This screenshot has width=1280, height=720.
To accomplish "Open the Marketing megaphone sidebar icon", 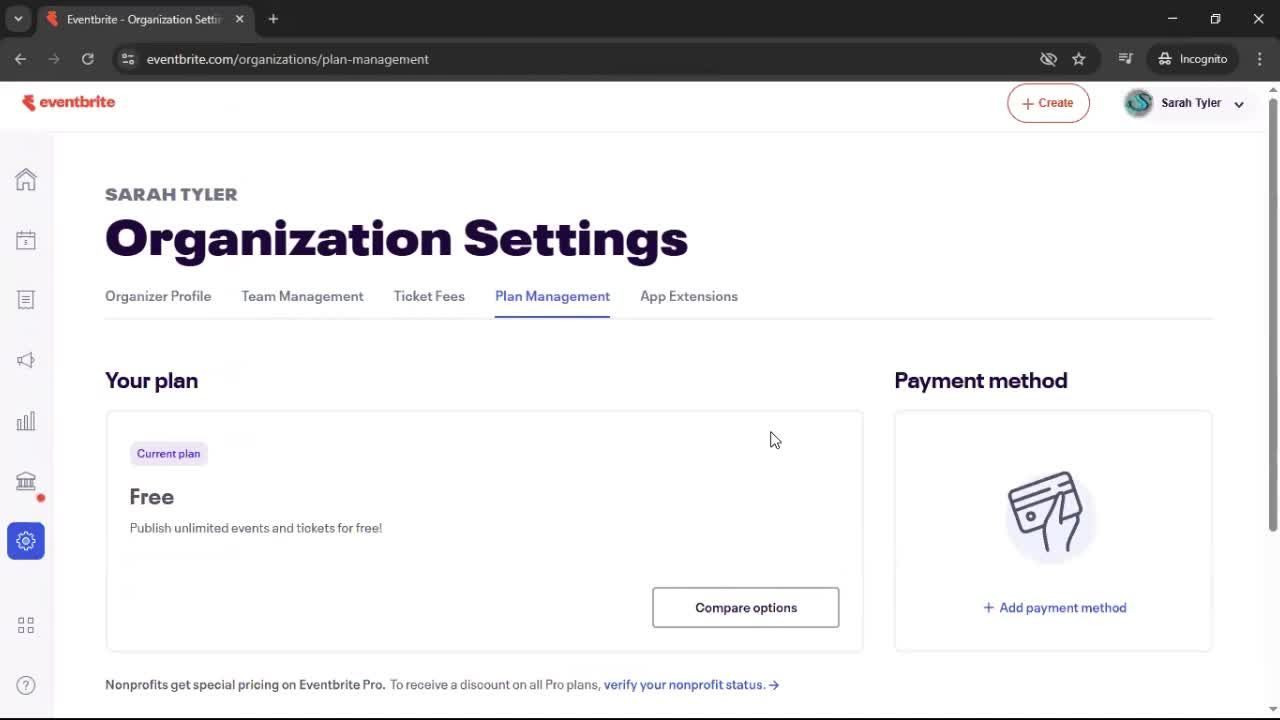I will (26, 360).
